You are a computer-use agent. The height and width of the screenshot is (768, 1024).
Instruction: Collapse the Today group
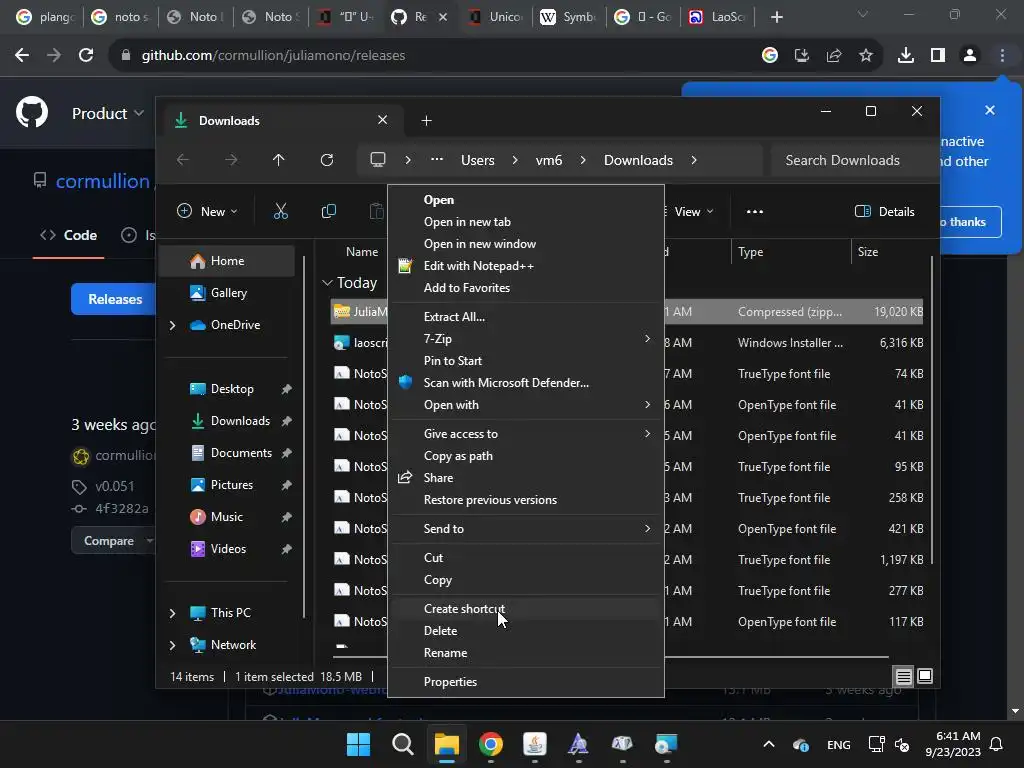[x=327, y=283]
